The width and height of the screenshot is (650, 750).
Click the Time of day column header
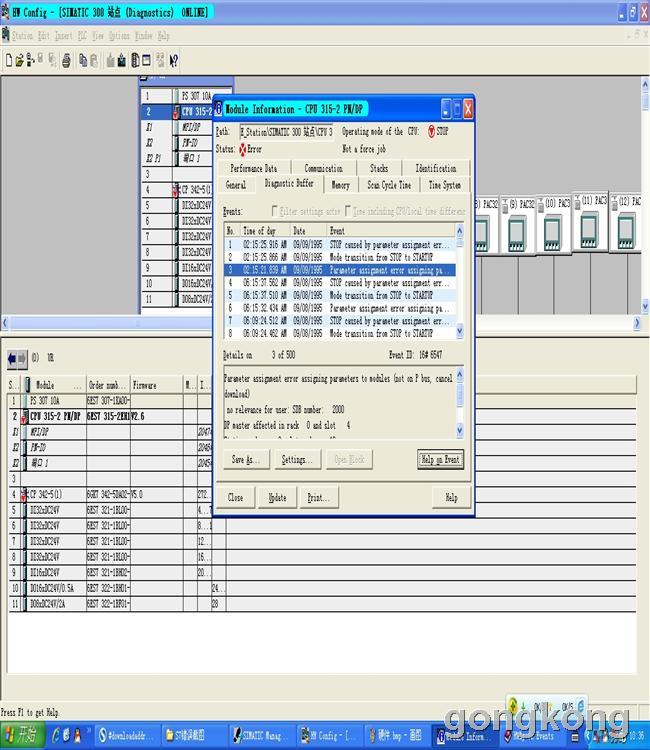(x=265, y=231)
